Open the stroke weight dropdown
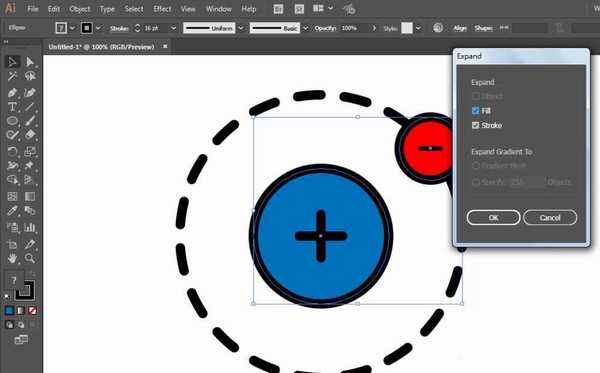Viewport: 600px width, 373px height. coord(173,28)
